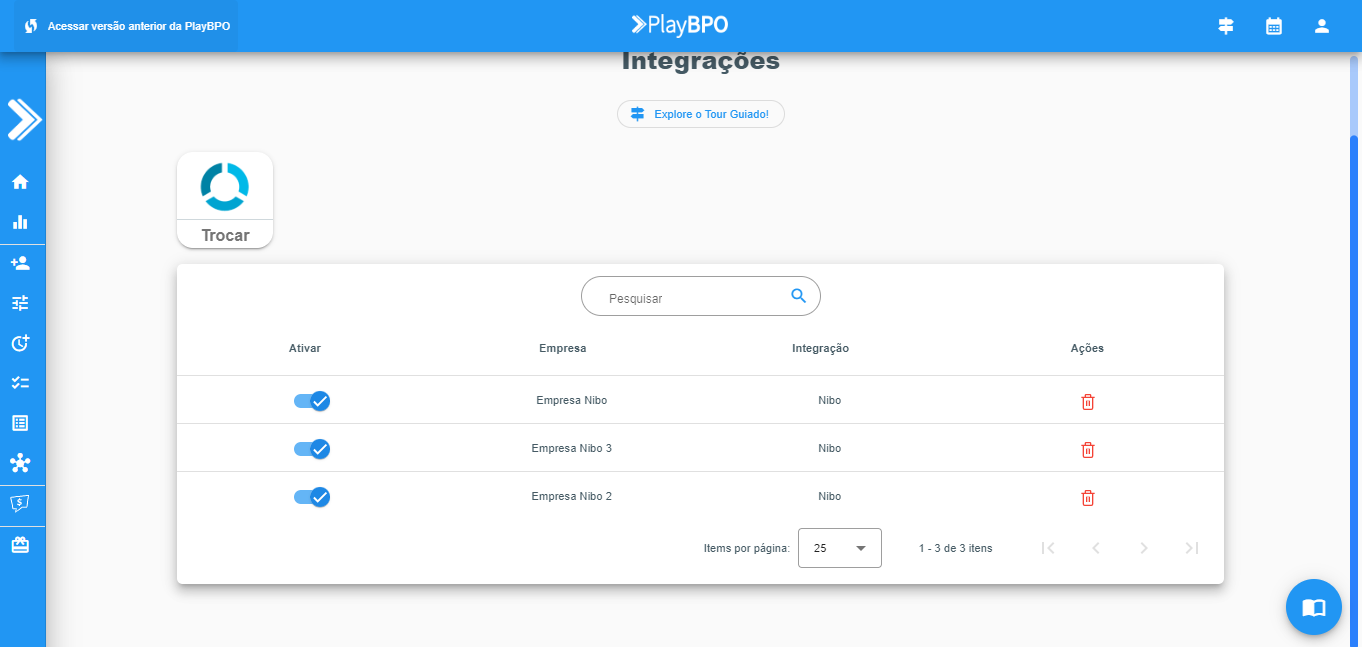Click the Trocar button
1362x647 pixels.
click(x=225, y=235)
